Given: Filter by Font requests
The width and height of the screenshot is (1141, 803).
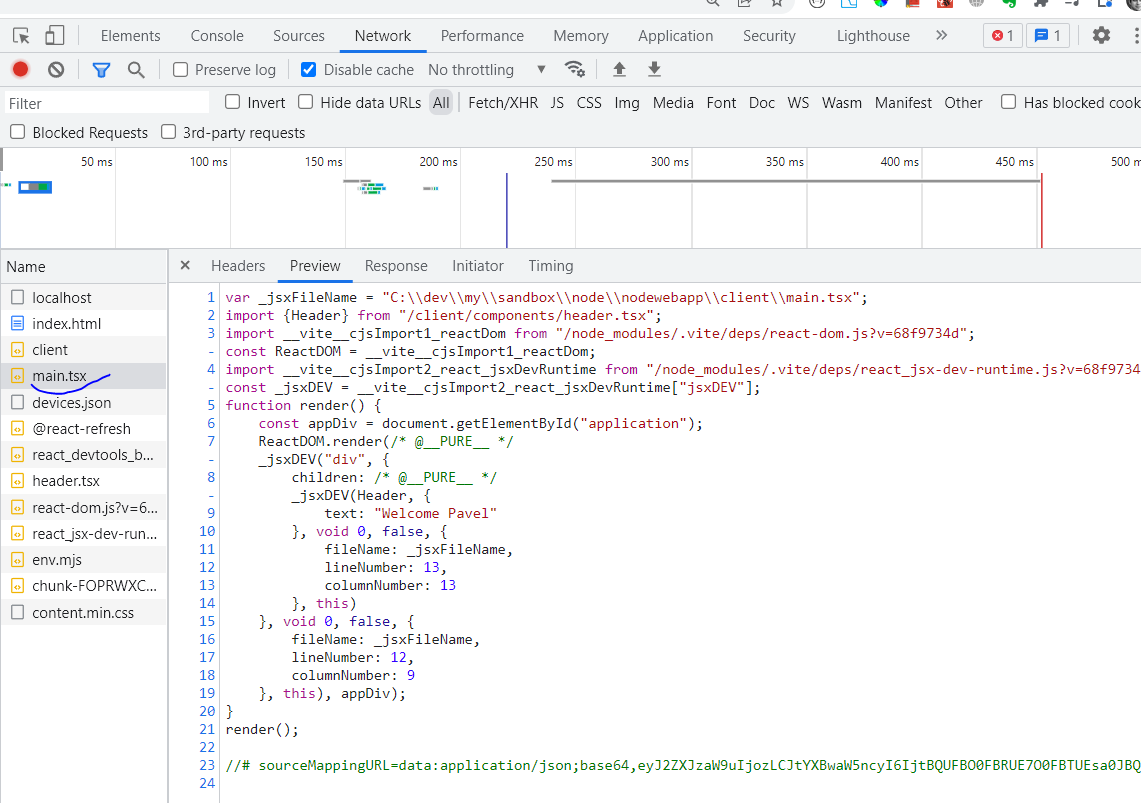Looking at the screenshot, I should pos(721,103).
